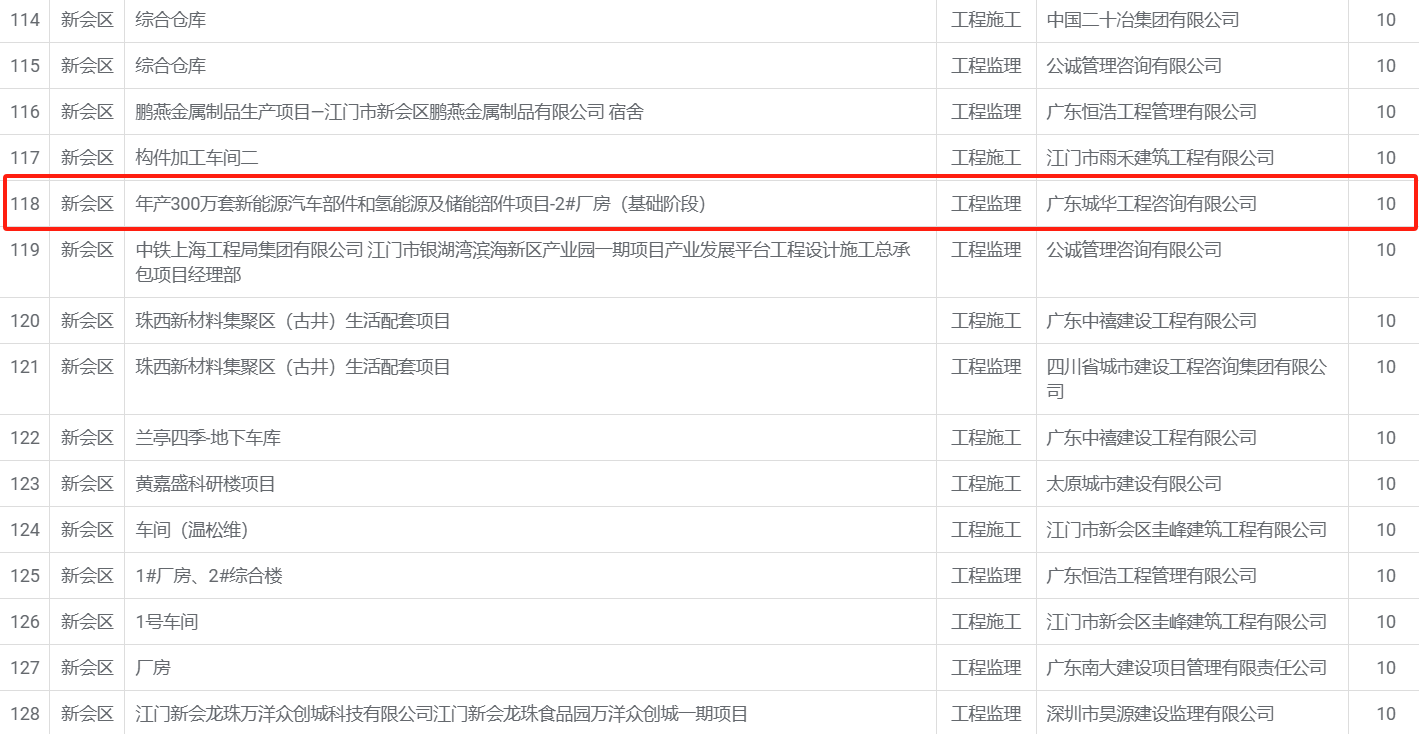1419x734 pixels.
Task: Click the 兰亭四季-地下车库 project name
Action: (x=208, y=438)
